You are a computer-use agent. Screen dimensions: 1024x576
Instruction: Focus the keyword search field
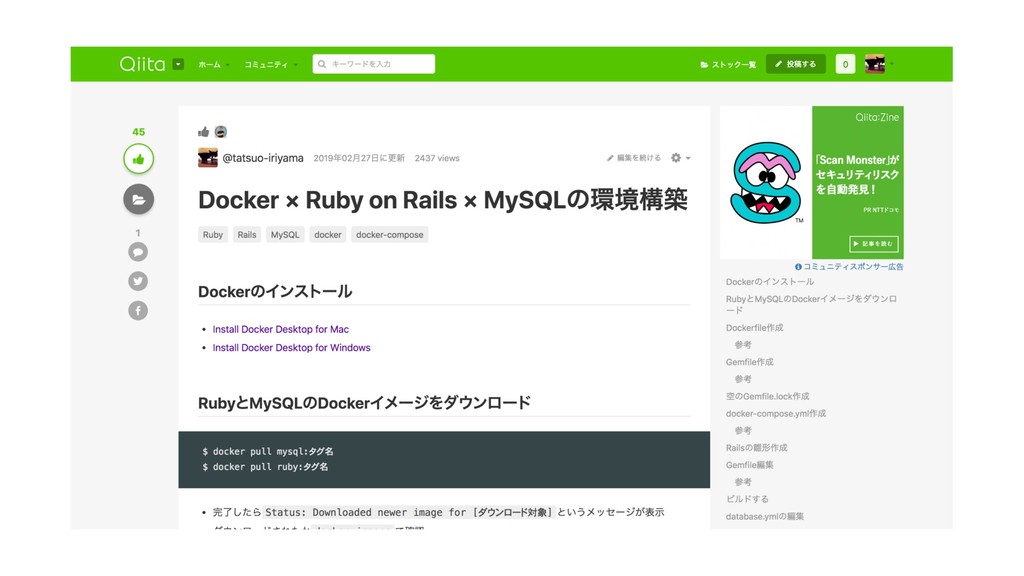(x=374, y=64)
